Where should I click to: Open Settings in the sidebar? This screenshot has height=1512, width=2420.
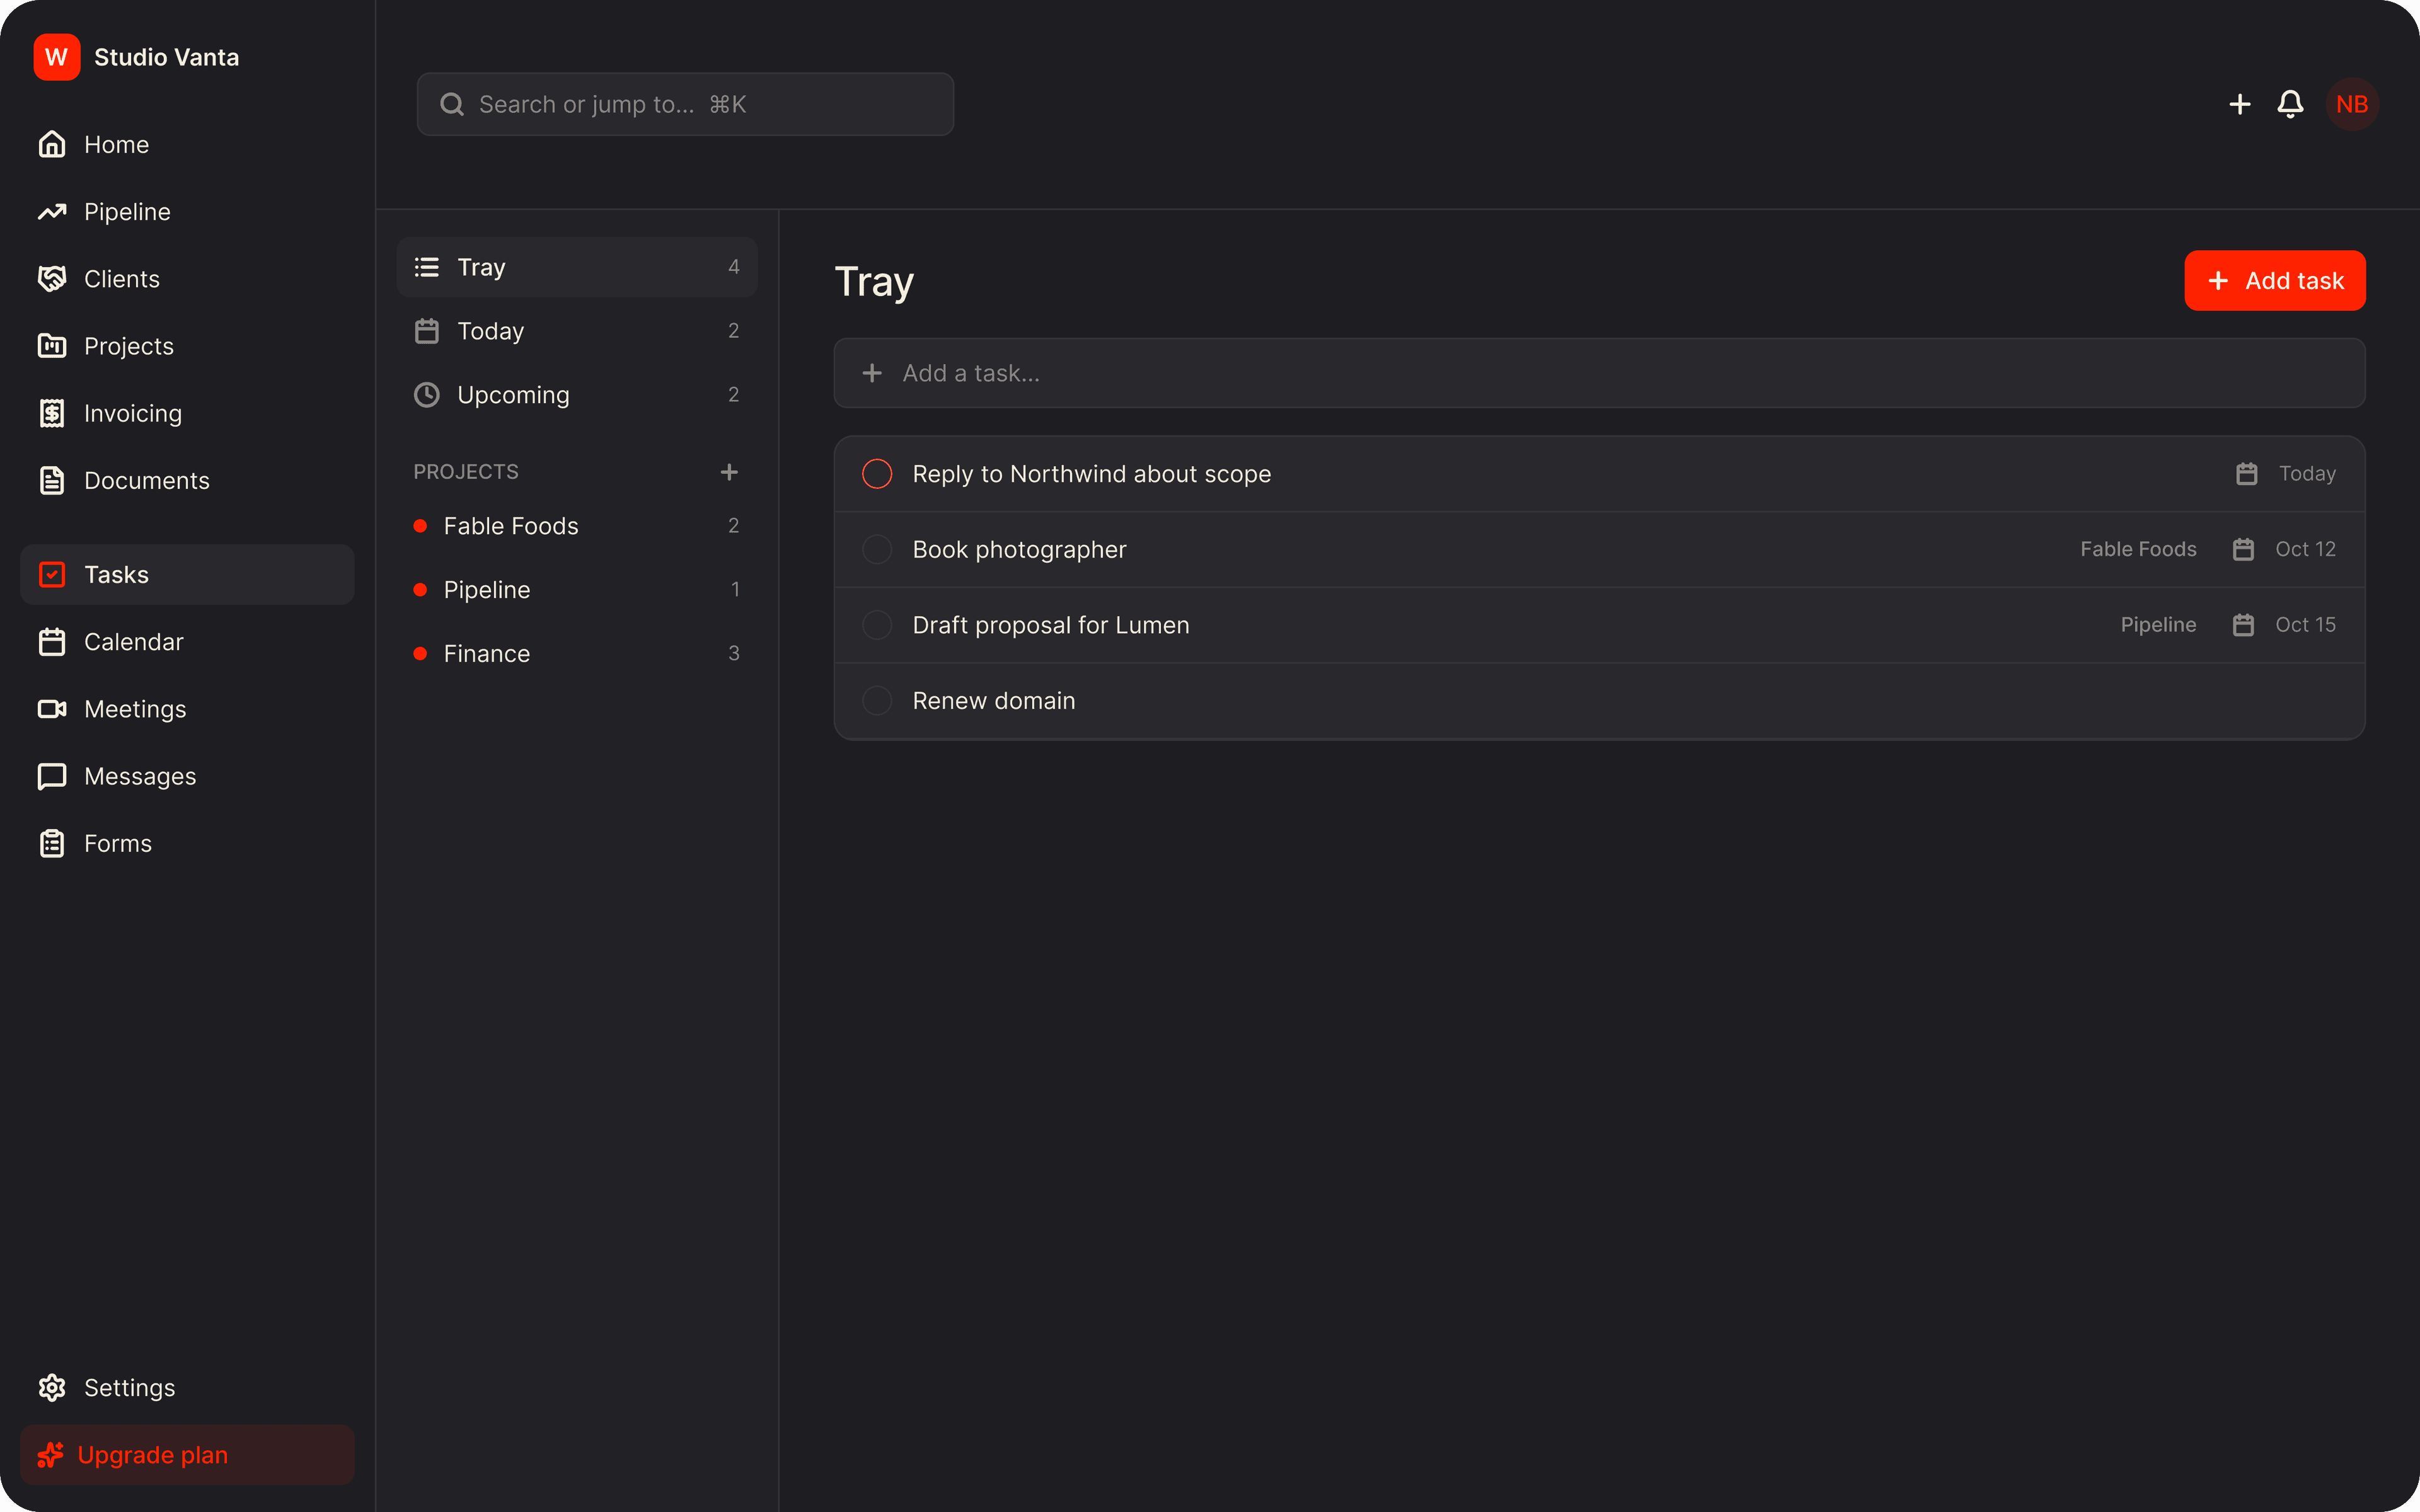pos(187,1388)
